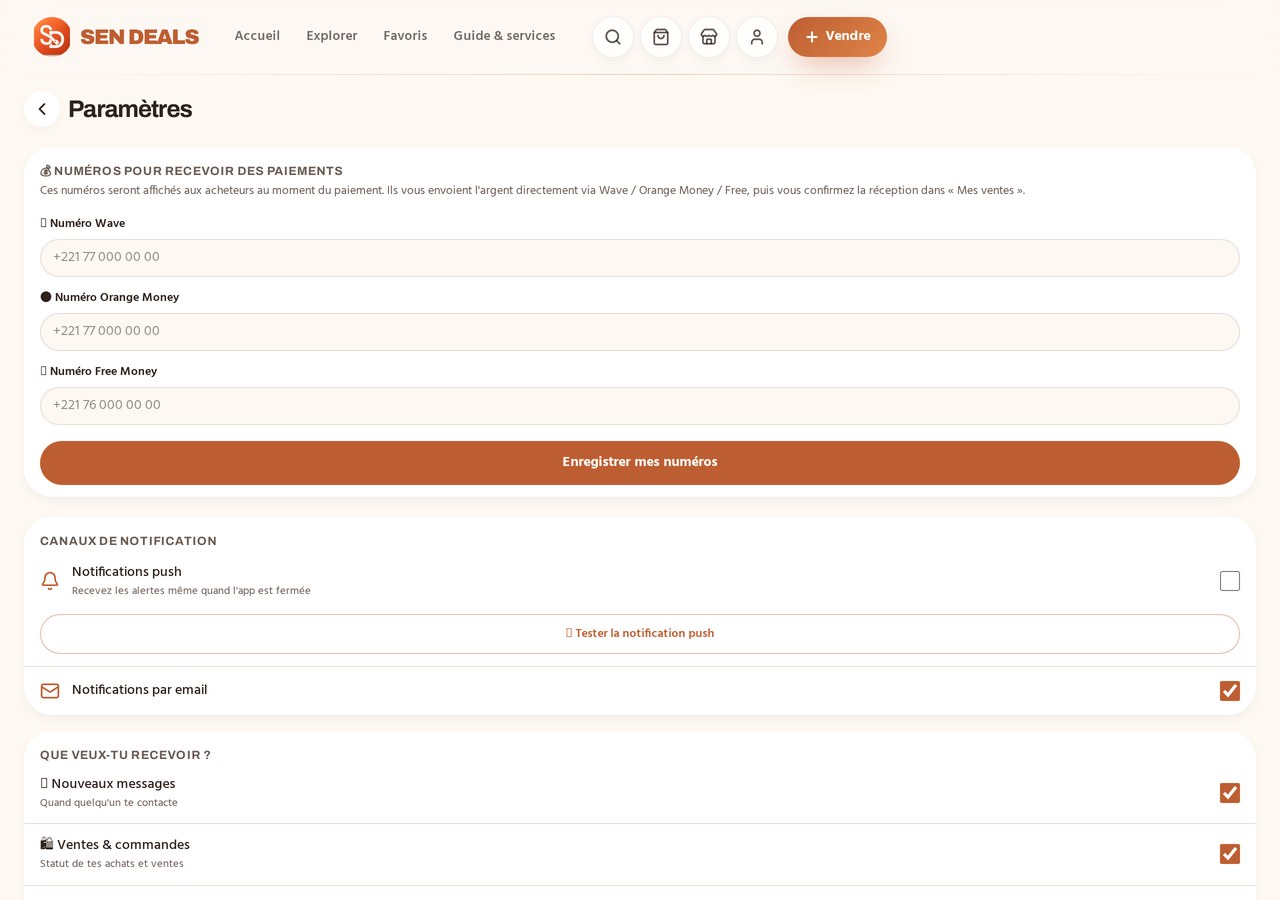
Task: Go to Accueil in the navigation
Action: tap(257, 36)
